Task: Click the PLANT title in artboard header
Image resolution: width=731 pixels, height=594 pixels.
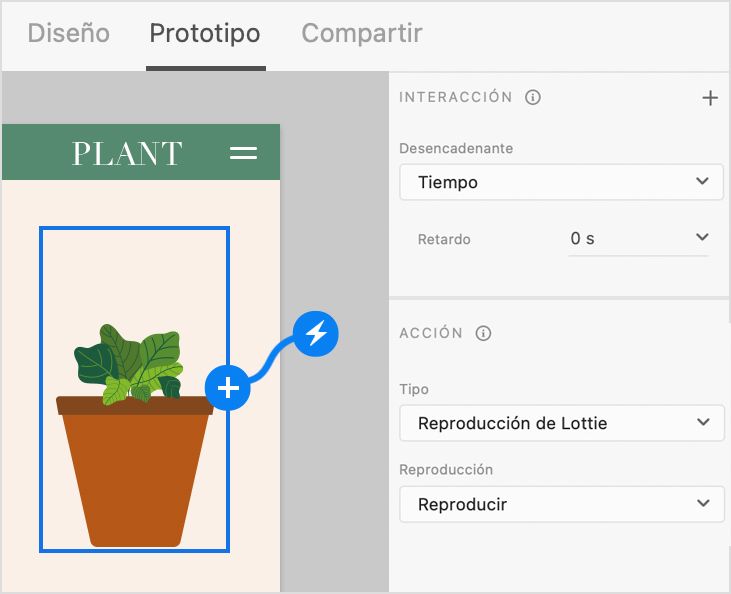Action: click(127, 153)
